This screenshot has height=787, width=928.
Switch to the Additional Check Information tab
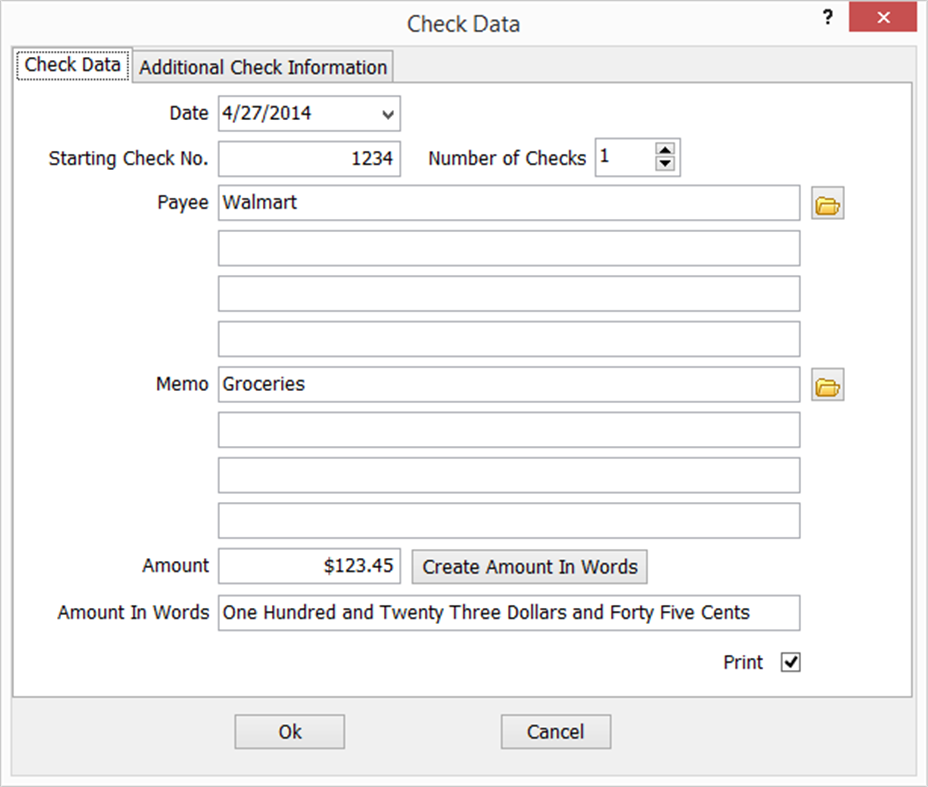[x=263, y=67]
